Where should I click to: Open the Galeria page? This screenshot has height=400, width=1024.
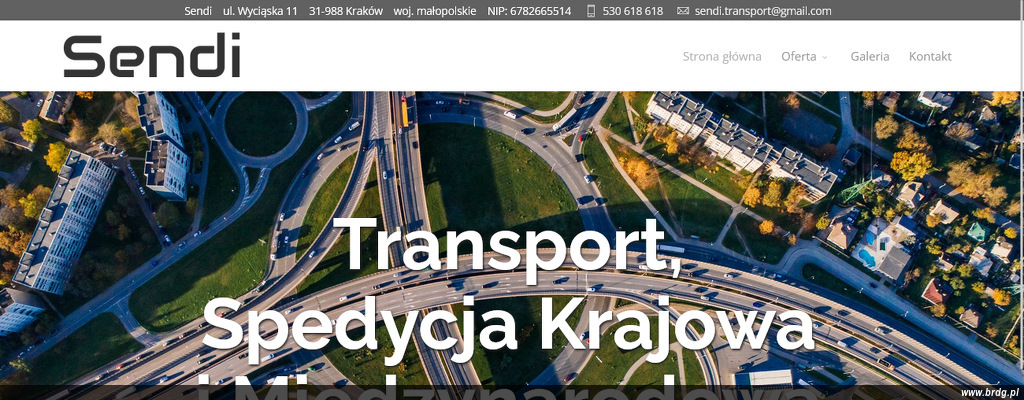pyautogui.click(x=869, y=57)
